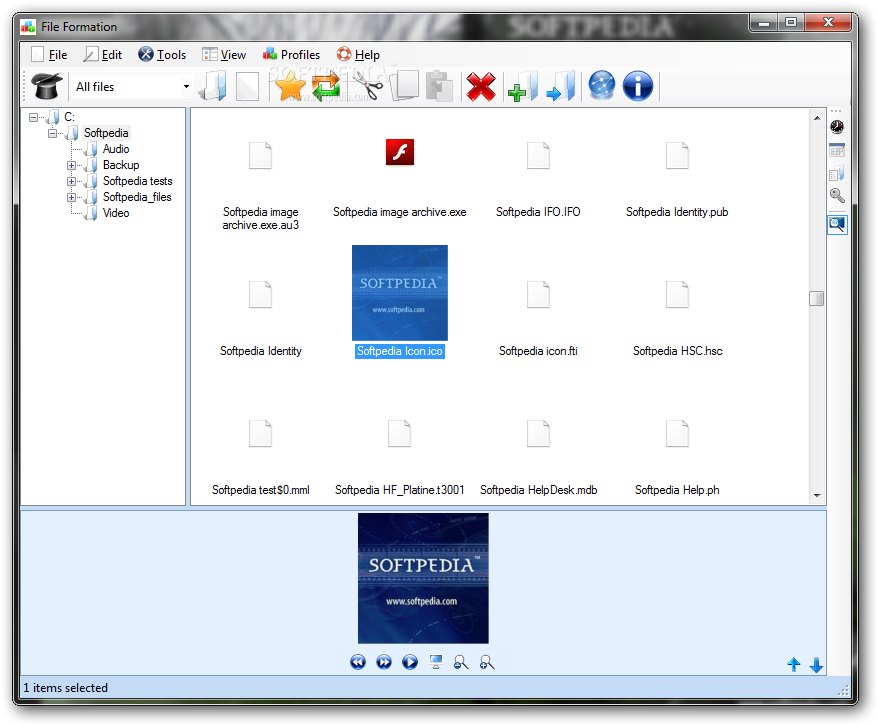Open the View menu
This screenshot has width=879, height=726.
point(224,55)
